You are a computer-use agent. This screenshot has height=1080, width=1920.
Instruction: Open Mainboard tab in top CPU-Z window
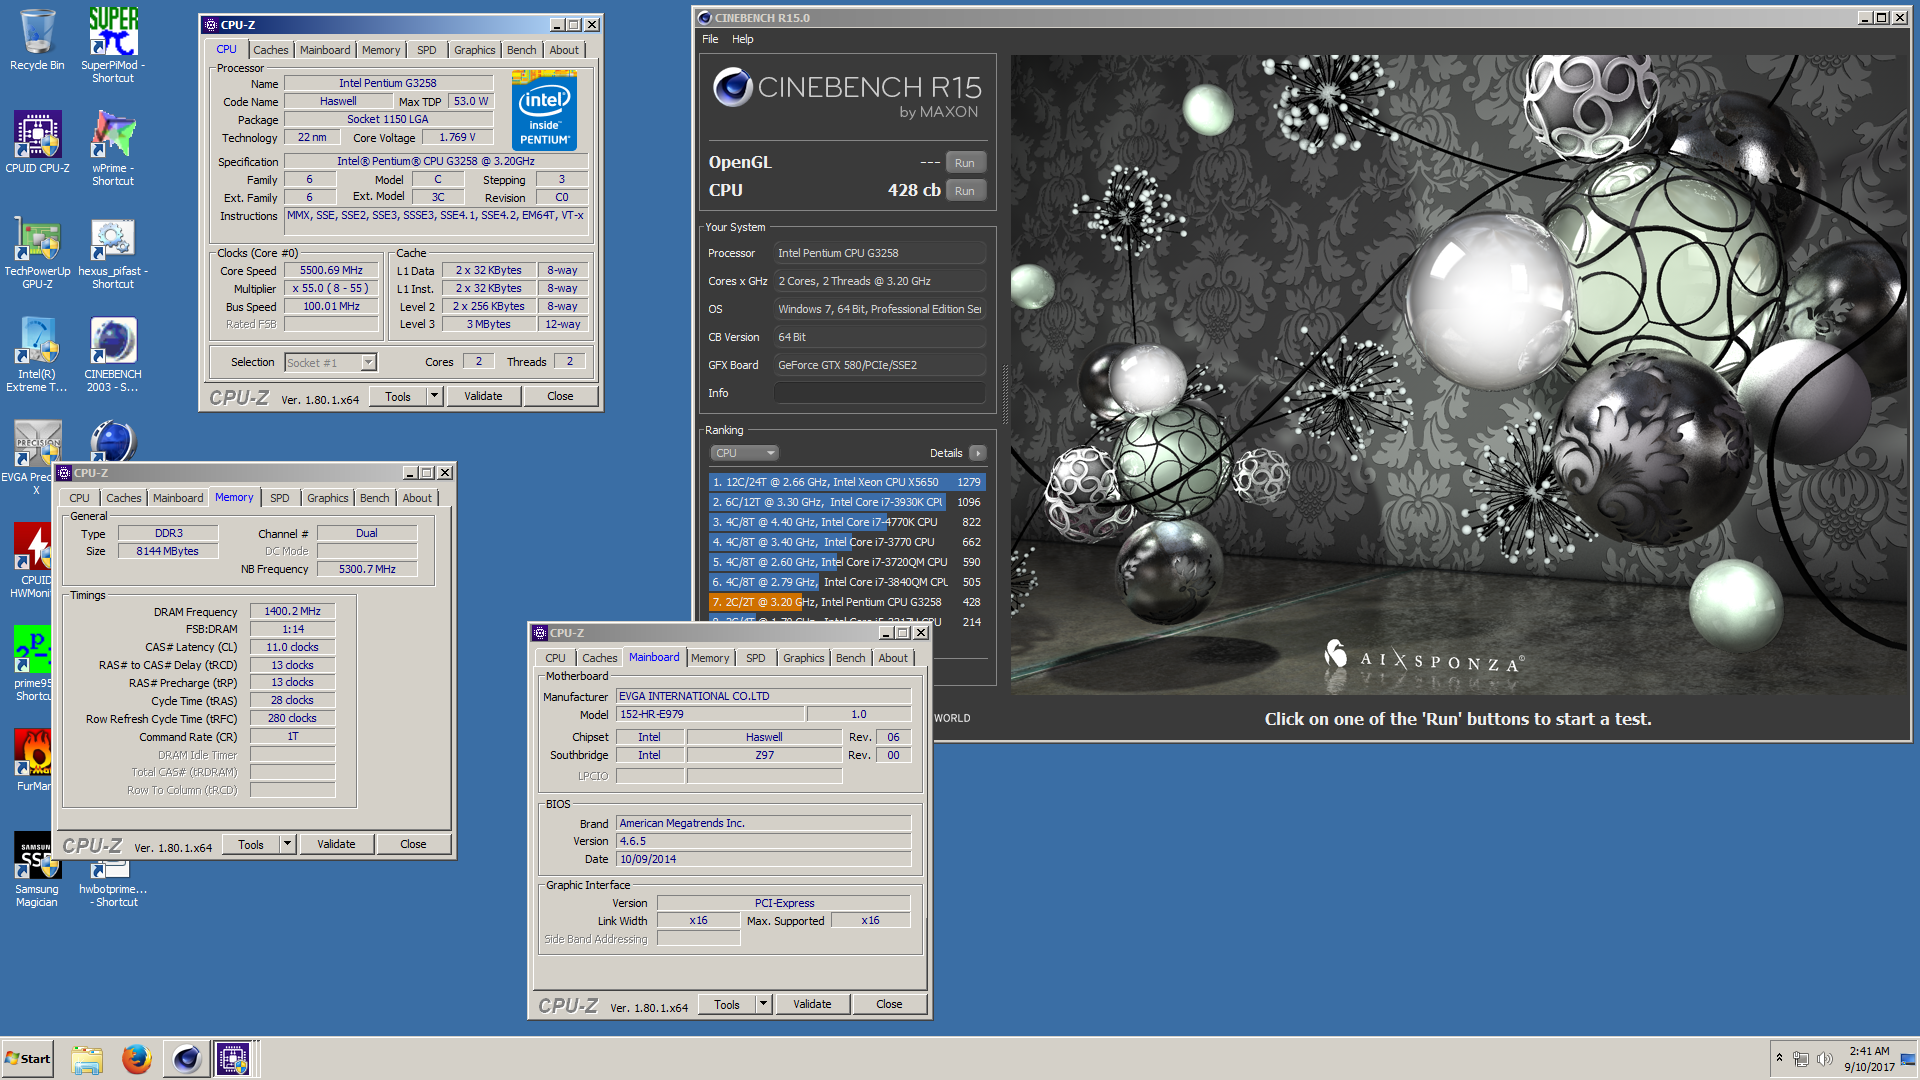point(325,50)
